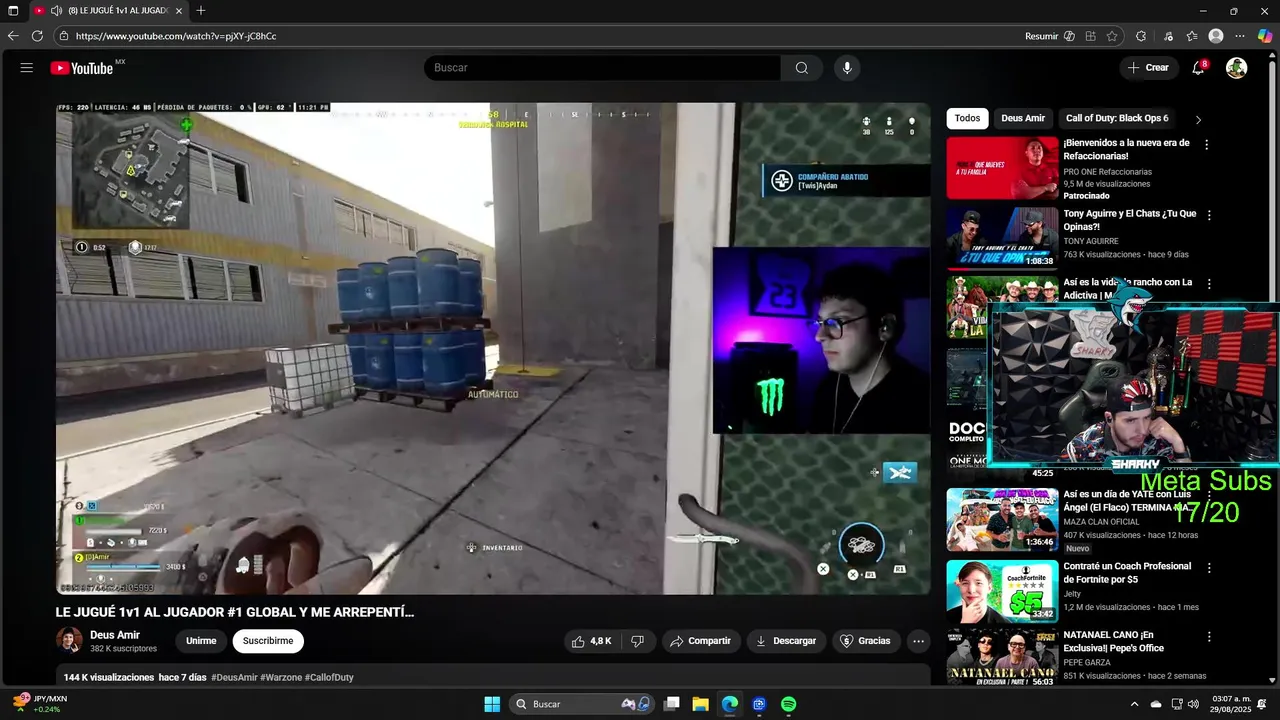This screenshot has height=720, width=1280.
Task: Open Edge tab actions menu
Action: (x=13, y=11)
